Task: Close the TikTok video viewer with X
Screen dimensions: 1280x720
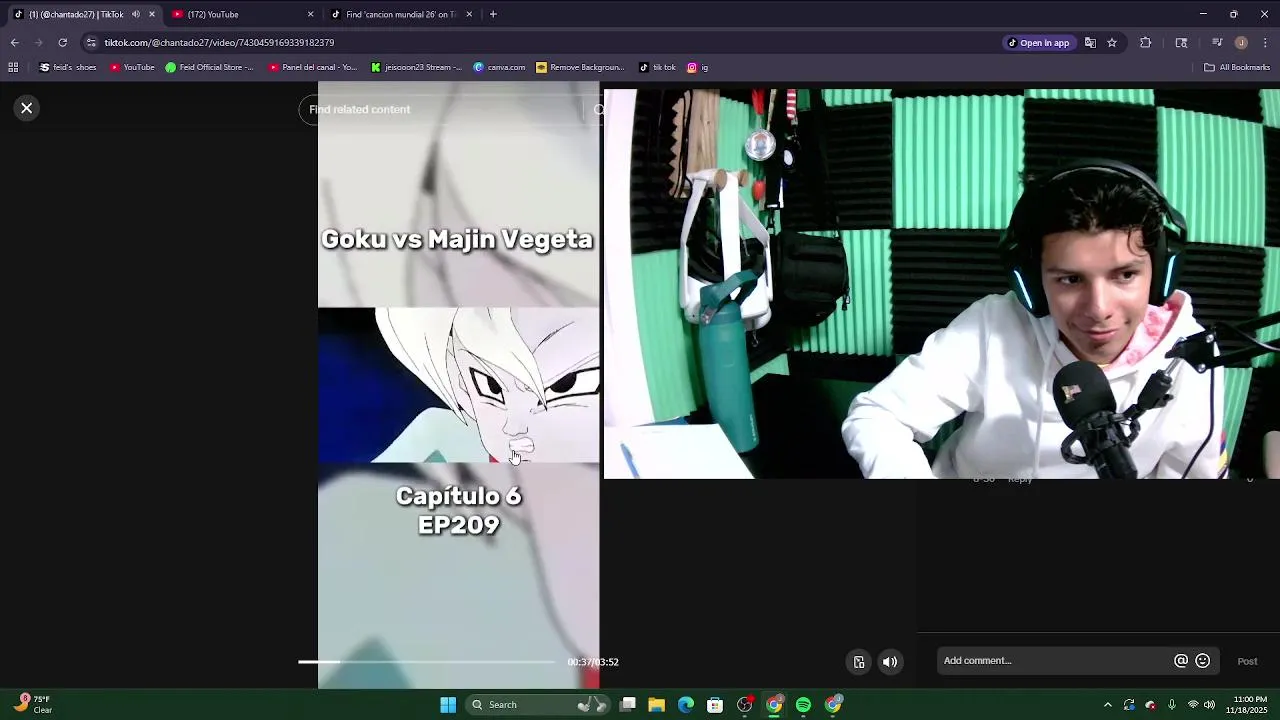Action: [27, 108]
